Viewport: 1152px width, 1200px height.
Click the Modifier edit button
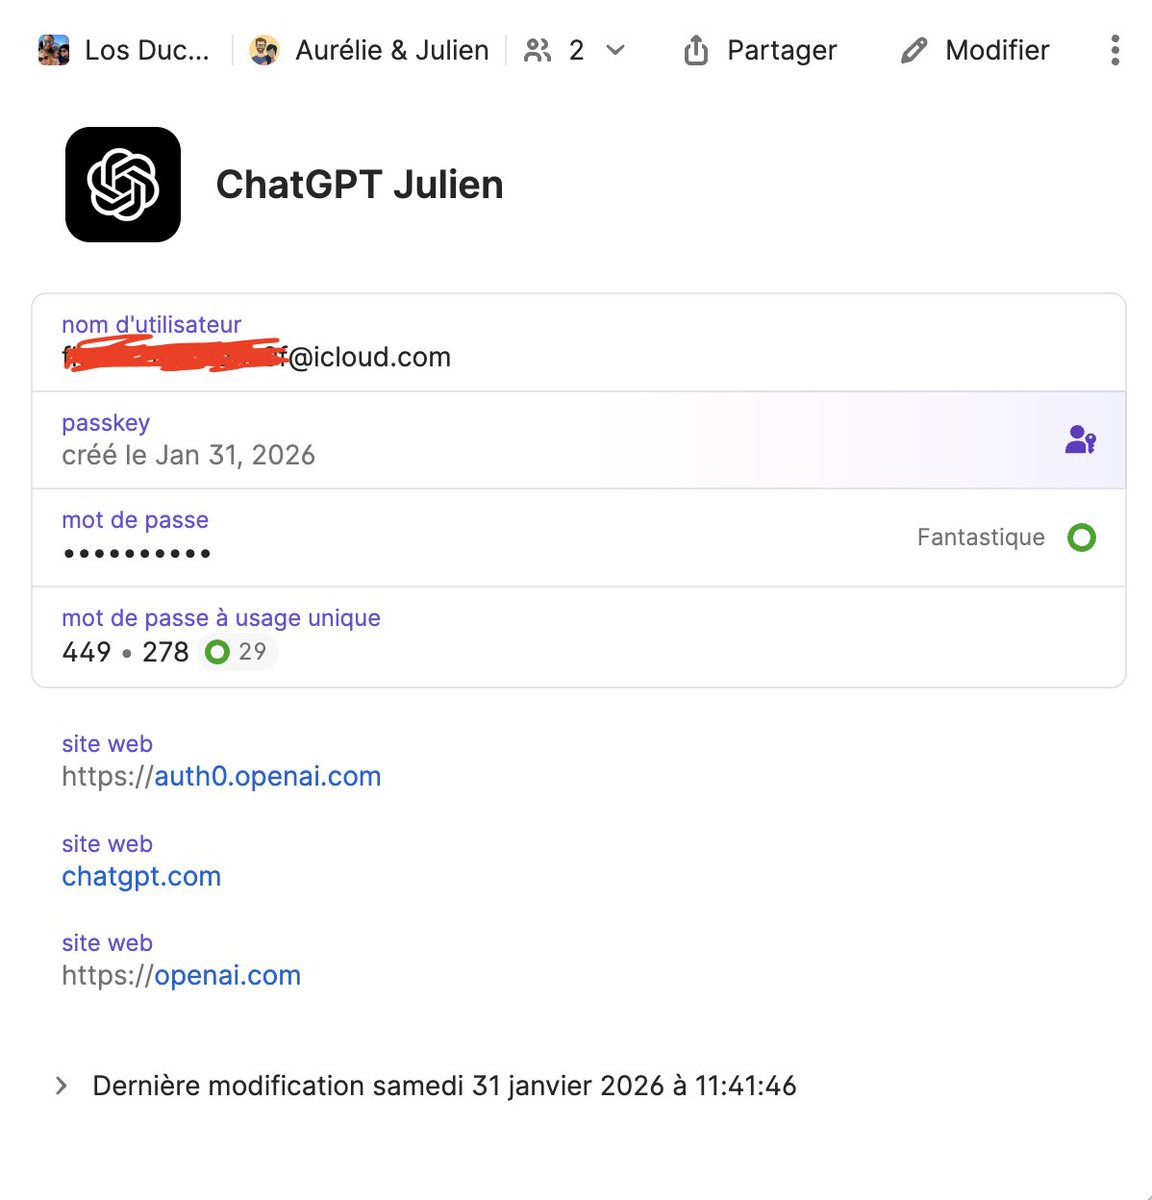pyautogui.click(x=975, y=50)
